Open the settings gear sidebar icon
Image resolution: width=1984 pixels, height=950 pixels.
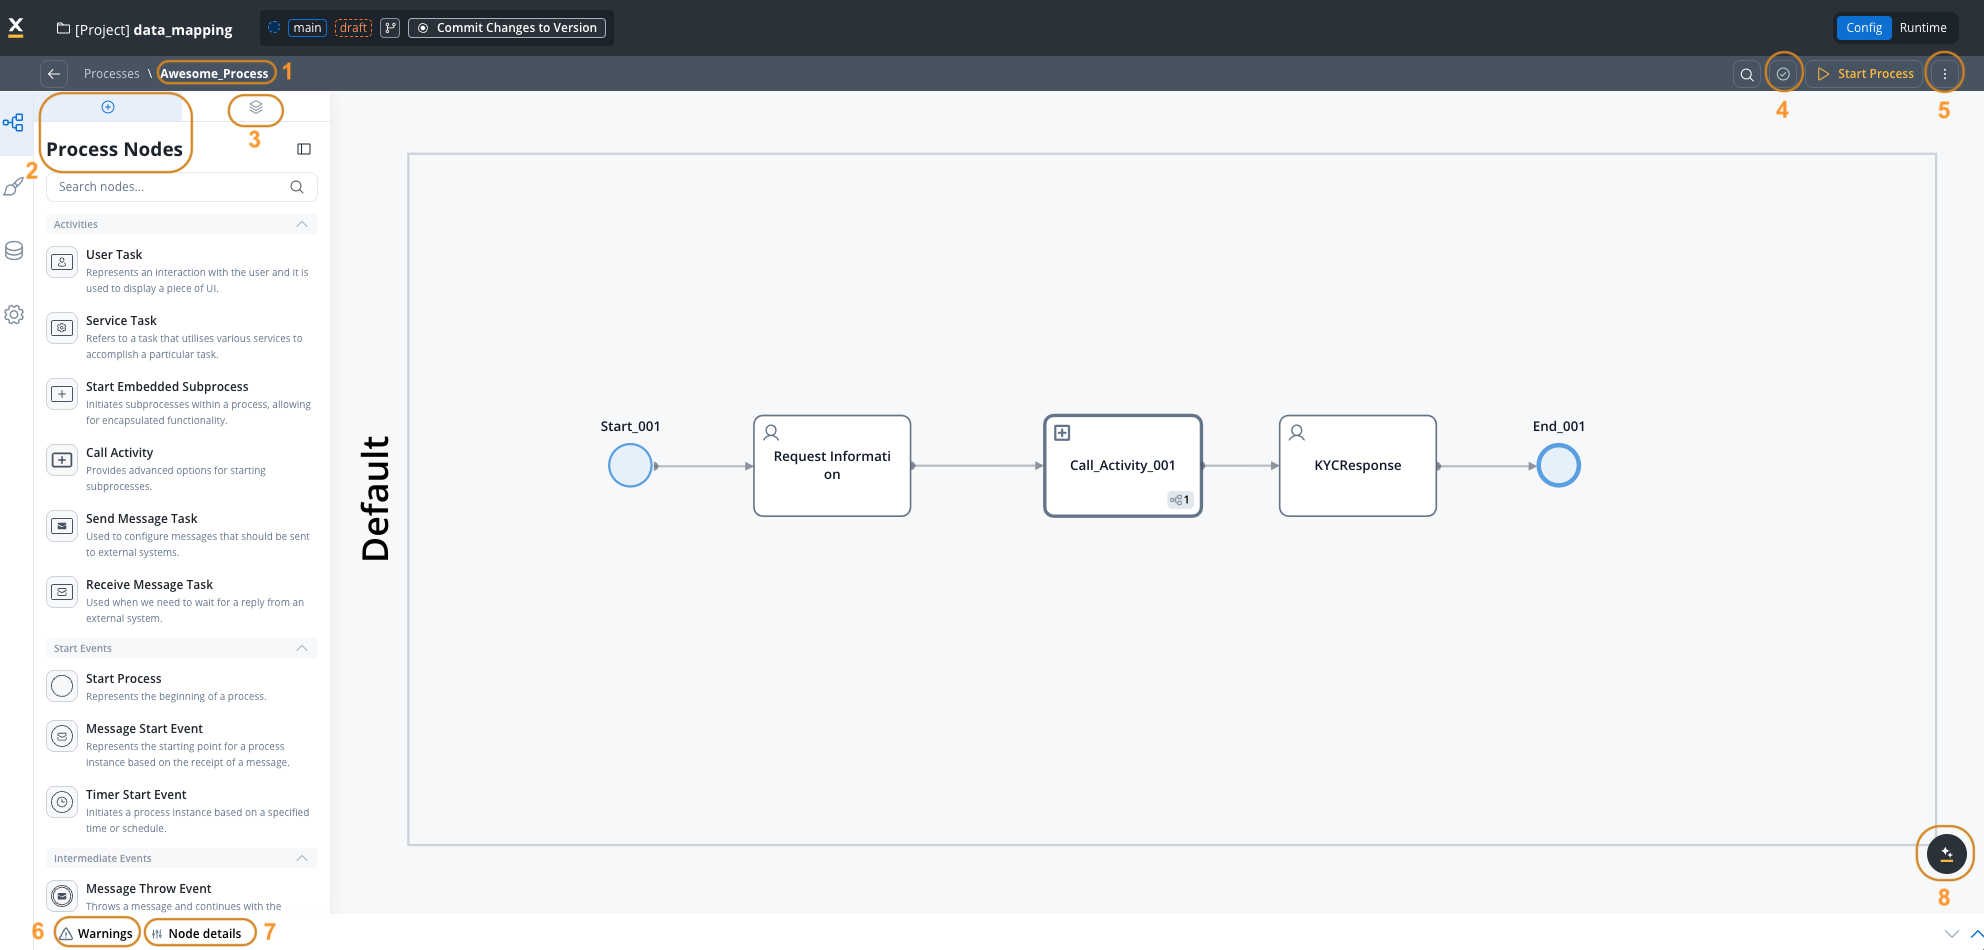click(x=14, y=315)
